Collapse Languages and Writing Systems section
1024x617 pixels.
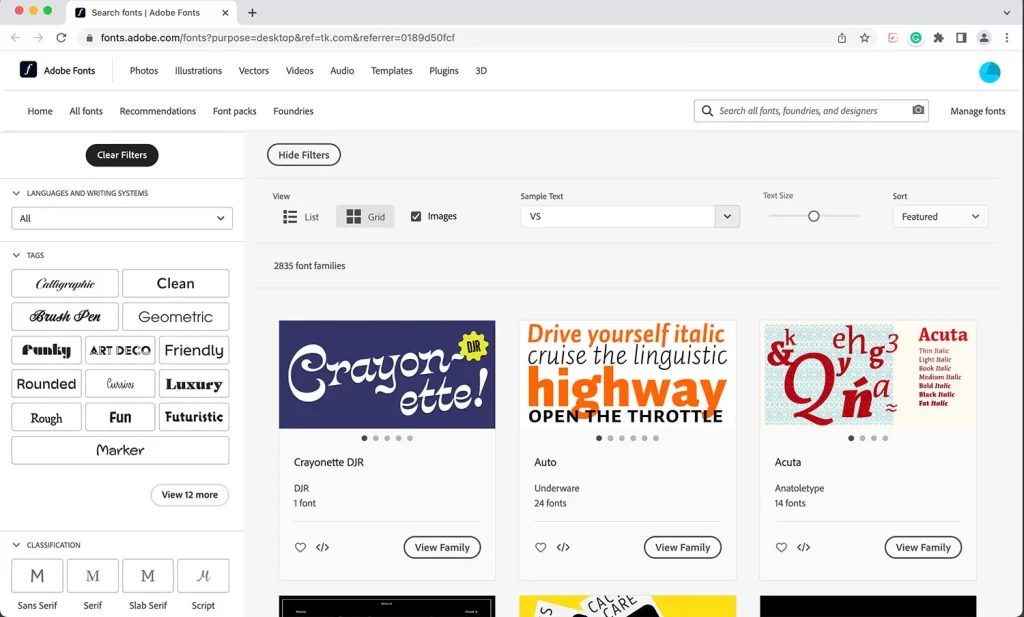pos(16,193)
